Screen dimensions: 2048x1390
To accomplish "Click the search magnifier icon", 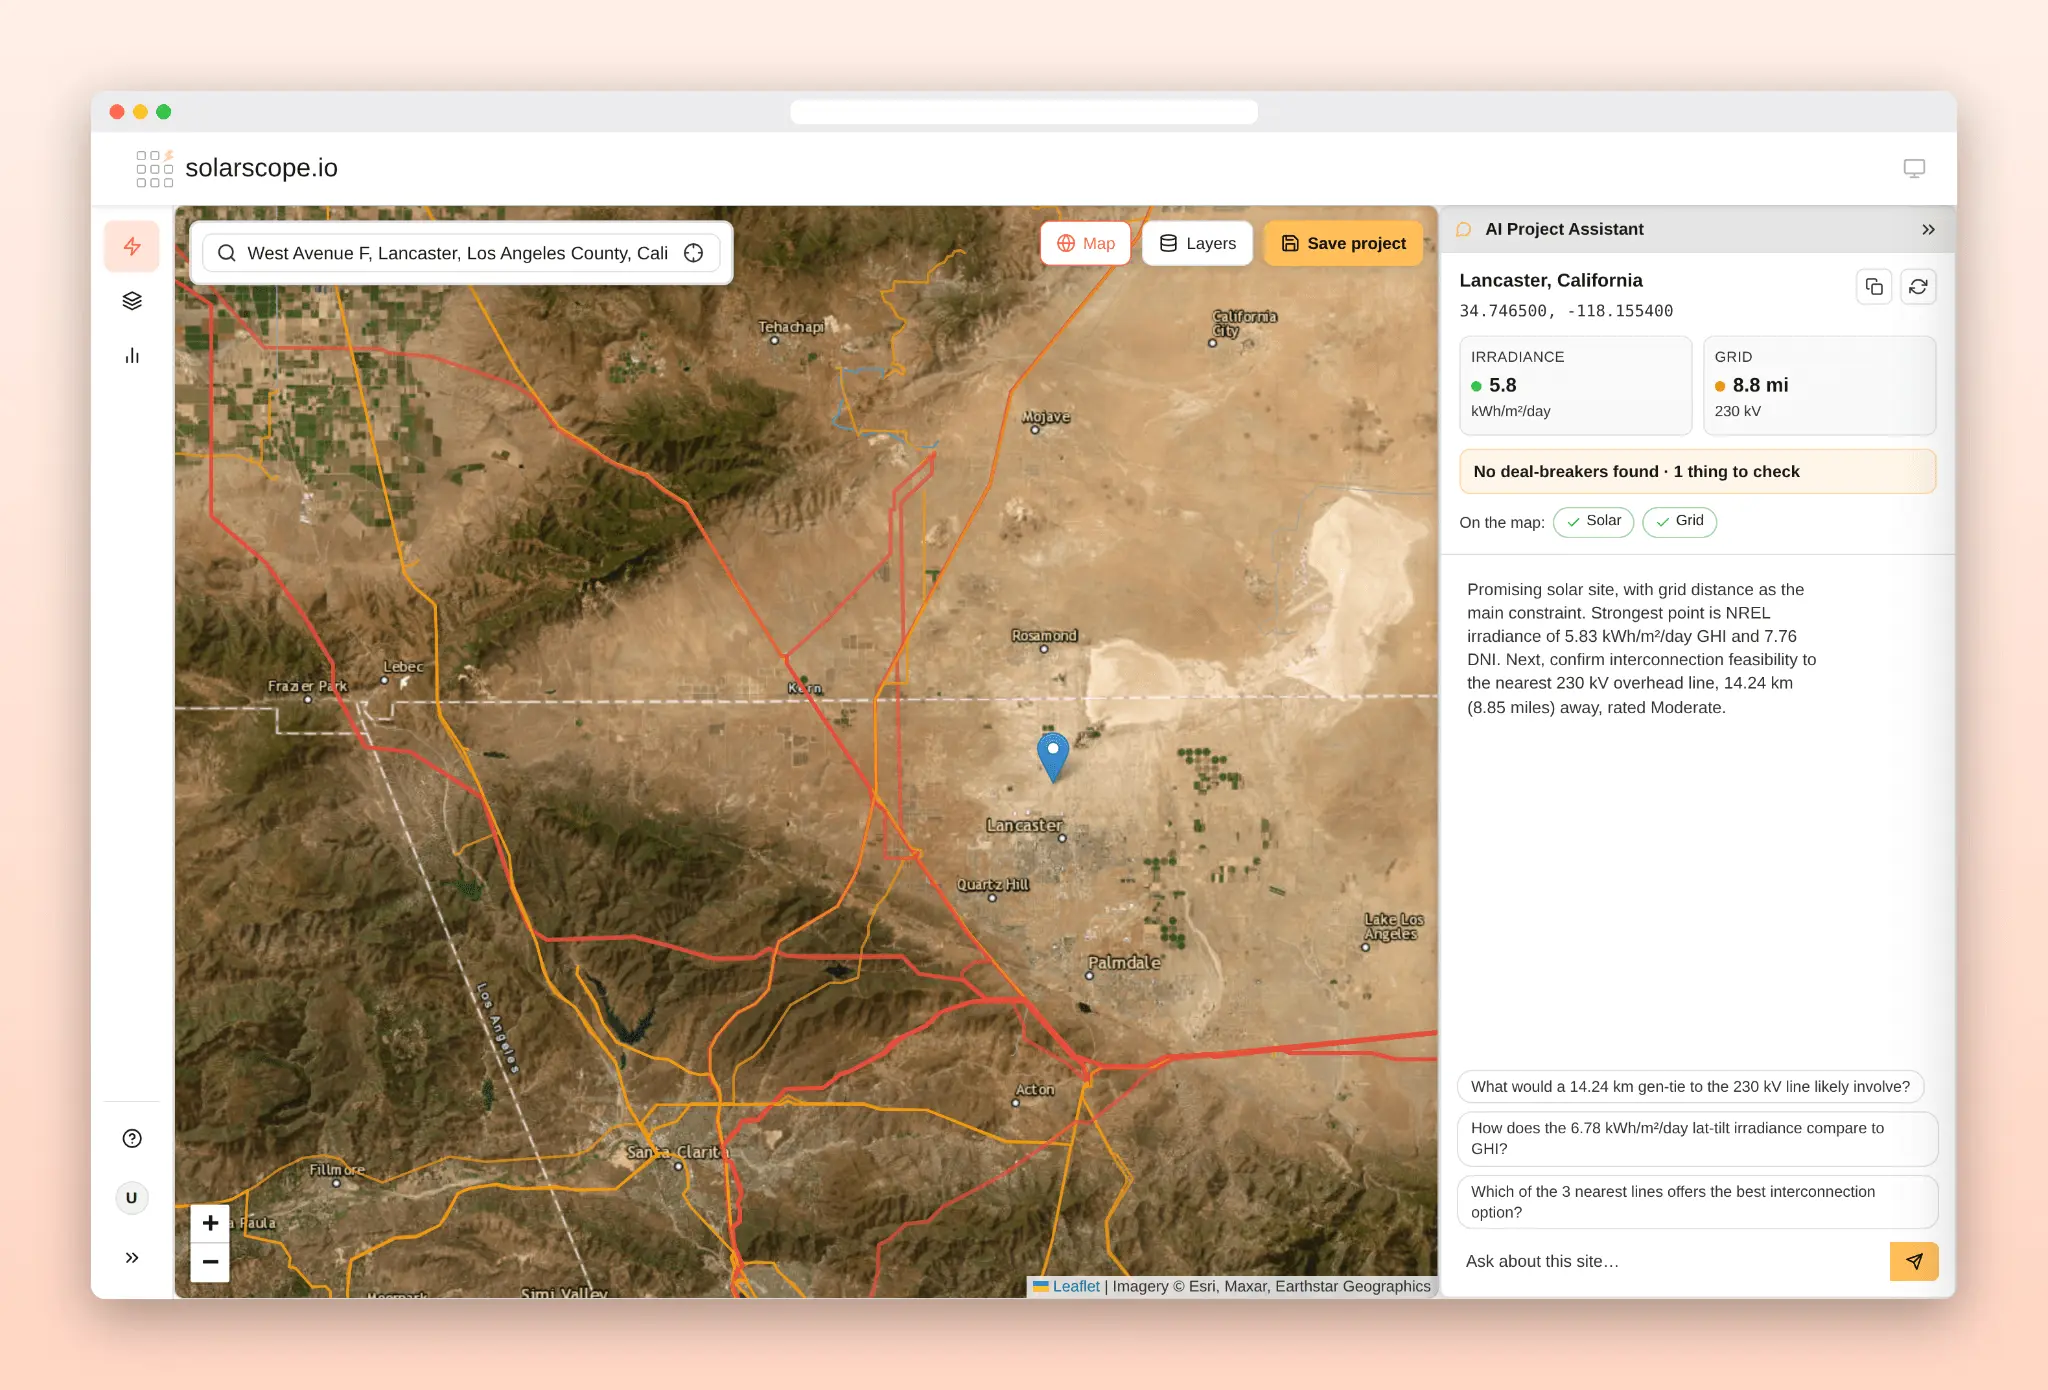I will point(227,253).
